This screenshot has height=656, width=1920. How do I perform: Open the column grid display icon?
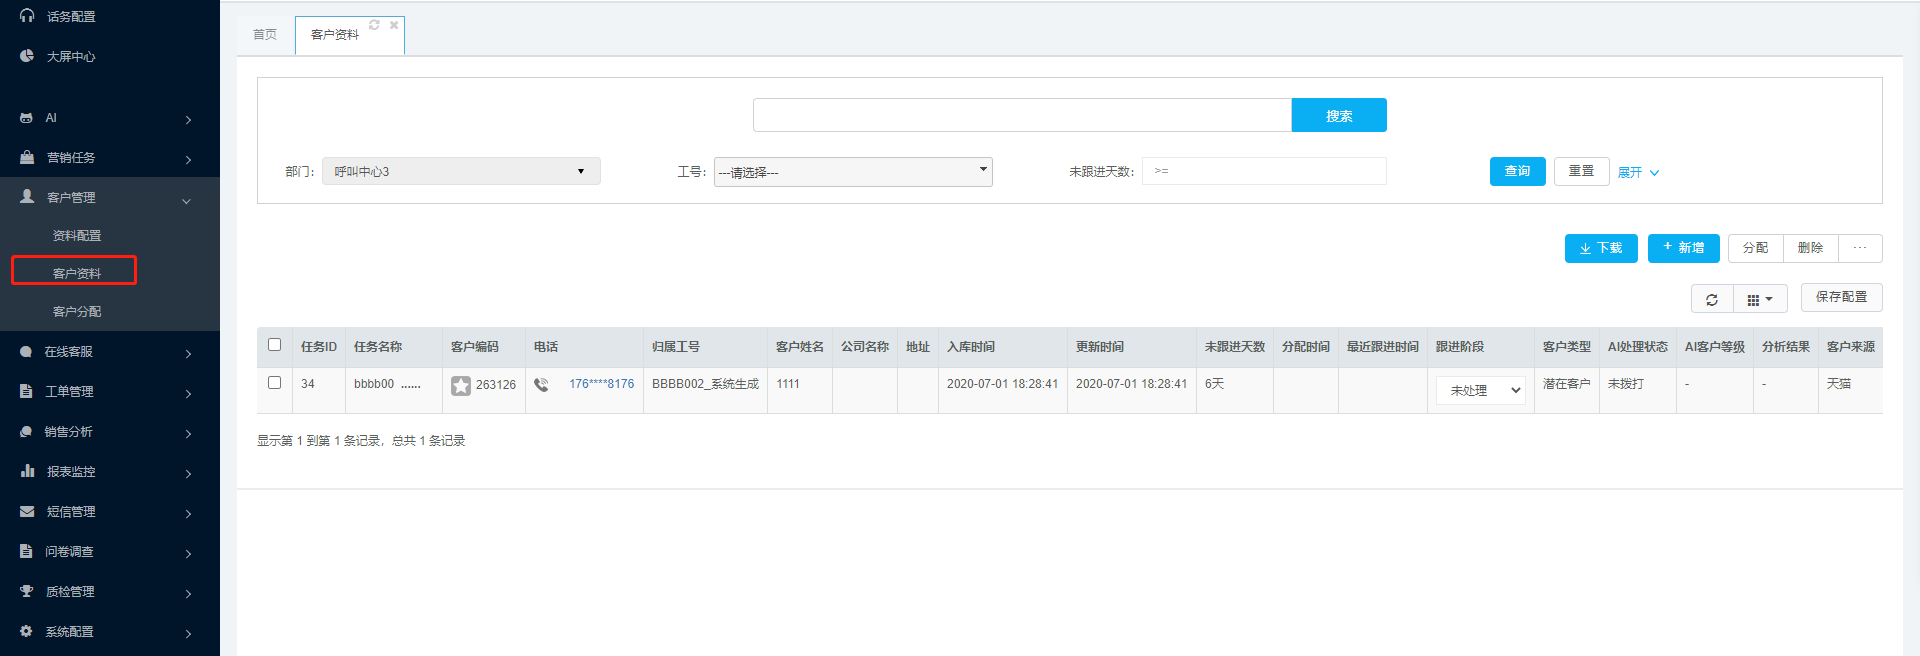pos(1759,299)
